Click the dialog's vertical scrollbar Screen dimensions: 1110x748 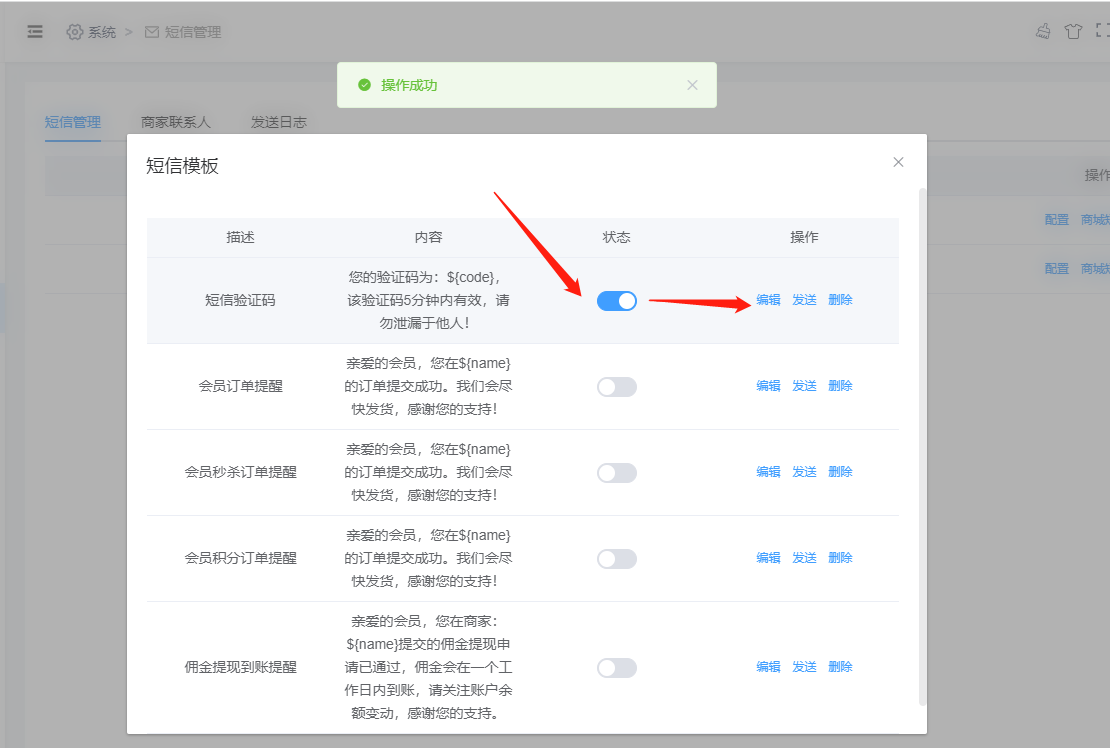coord(922,446)
